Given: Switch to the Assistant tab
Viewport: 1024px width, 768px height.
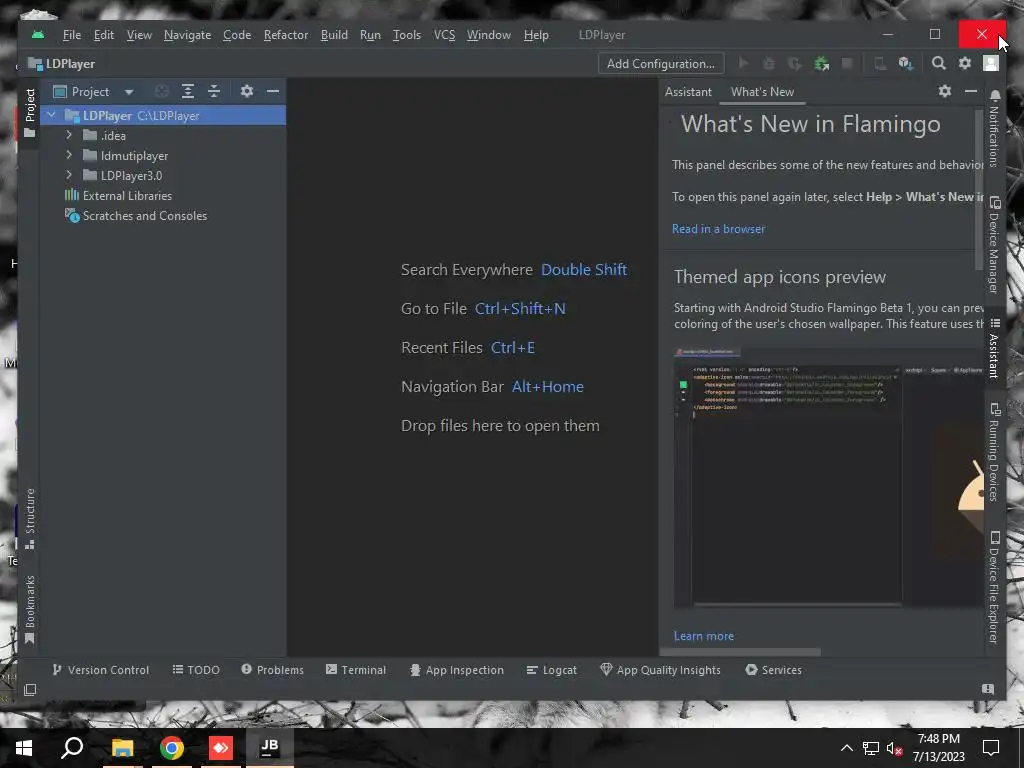Looking at the screenshot, I should [x=688, y=92].
